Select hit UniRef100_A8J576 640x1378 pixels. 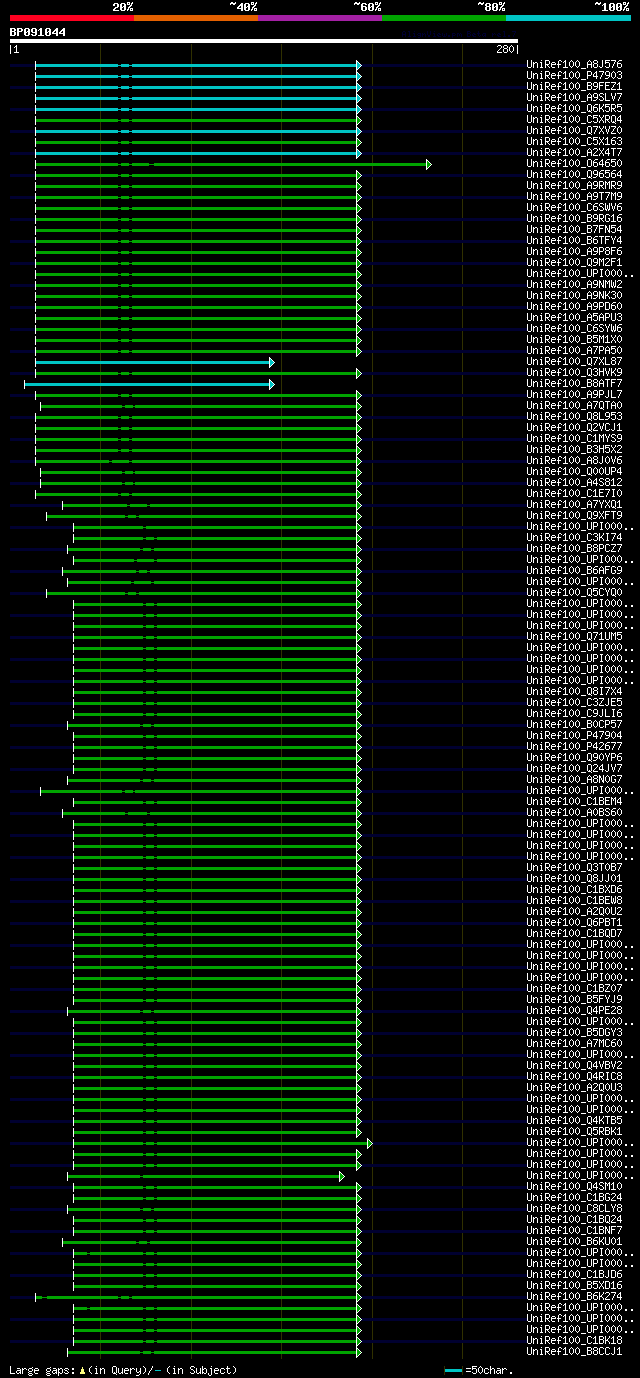574,65
